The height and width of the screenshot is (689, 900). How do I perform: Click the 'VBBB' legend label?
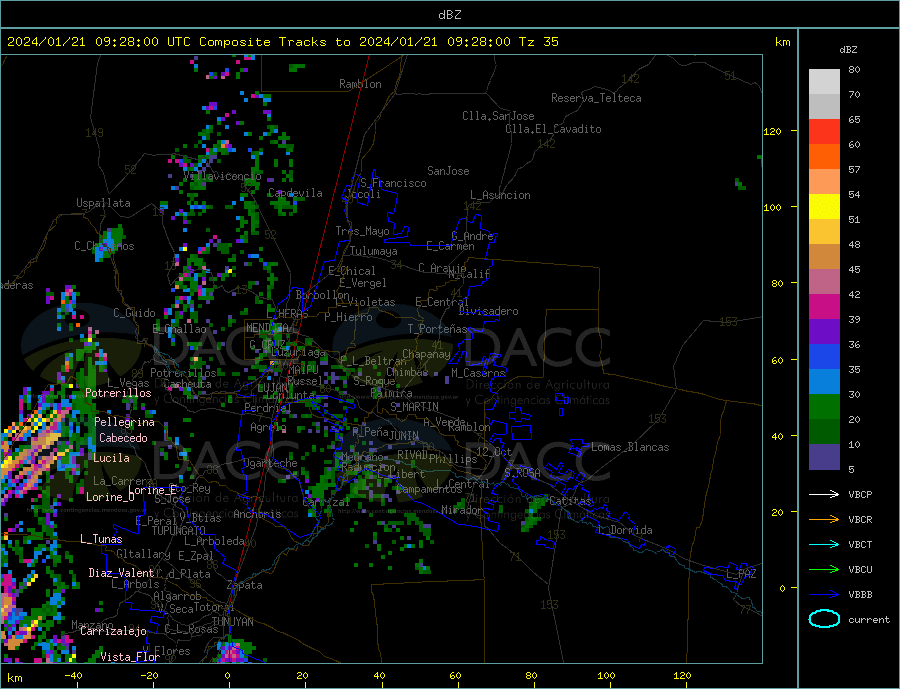coord(860,595)
